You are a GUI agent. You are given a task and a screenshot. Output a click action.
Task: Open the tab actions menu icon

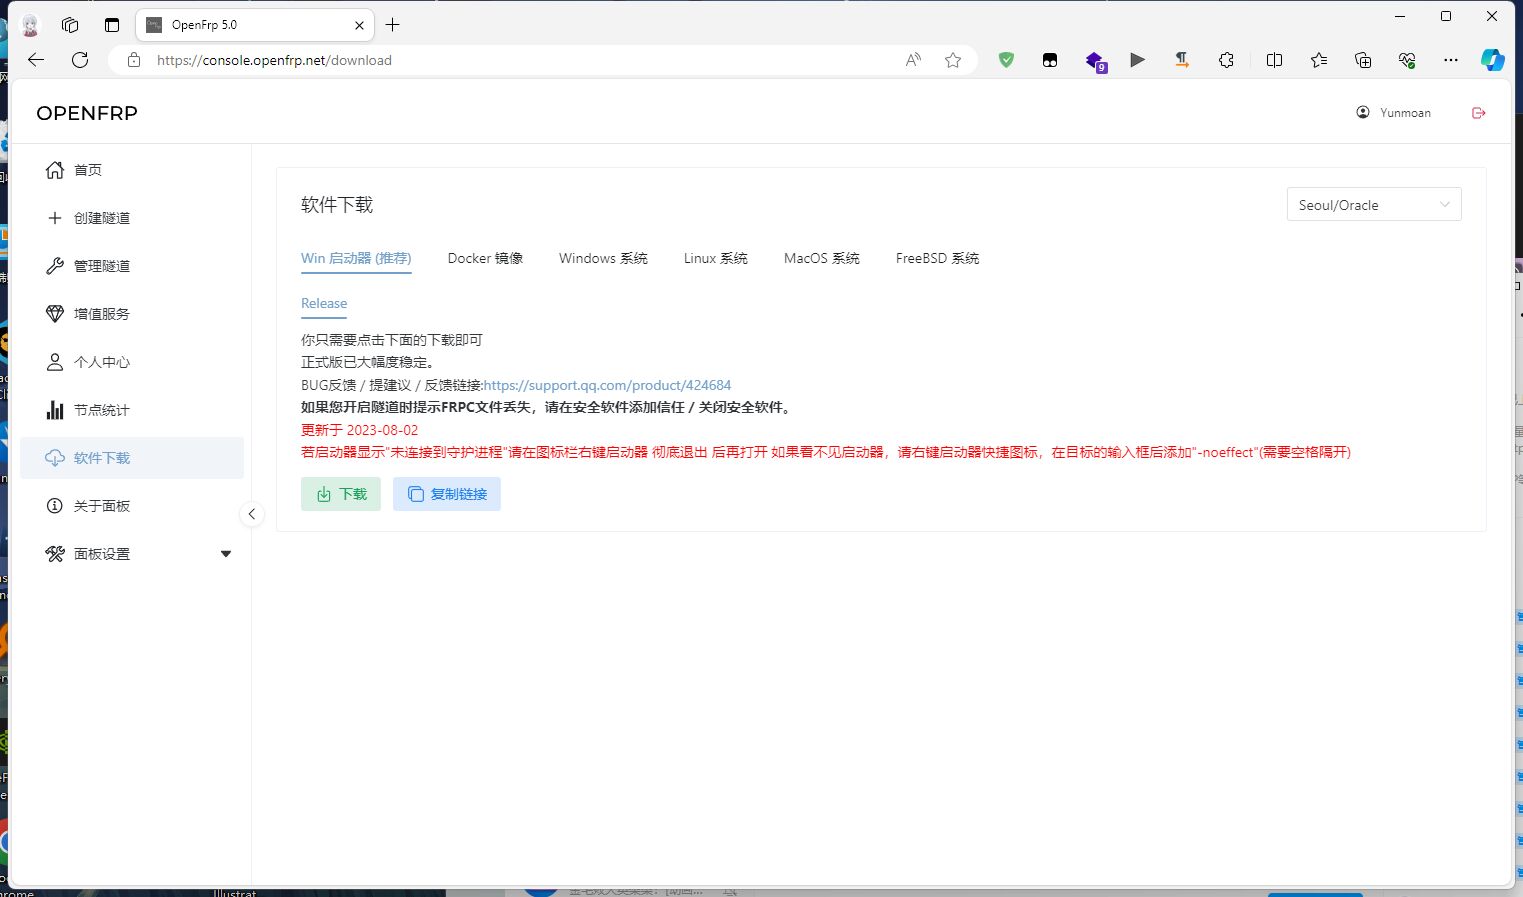pos(112,25)
